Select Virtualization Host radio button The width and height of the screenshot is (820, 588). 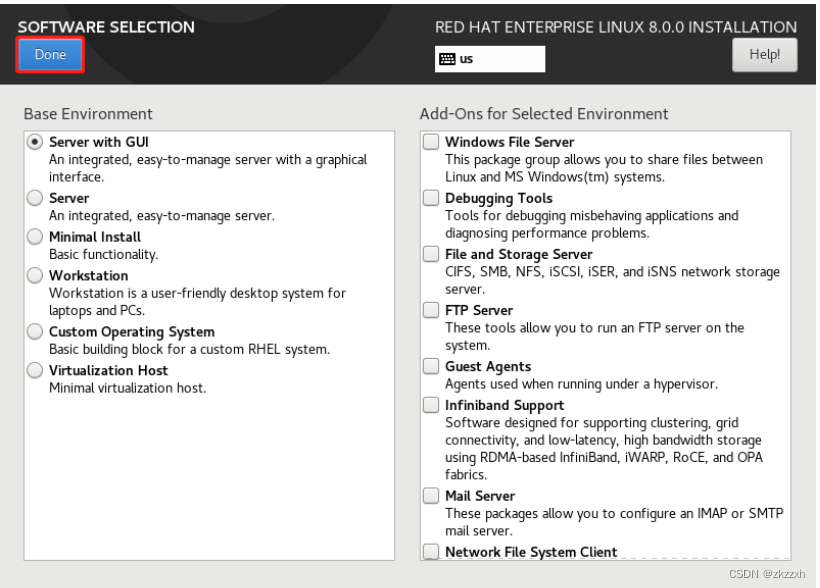[35, 370]
